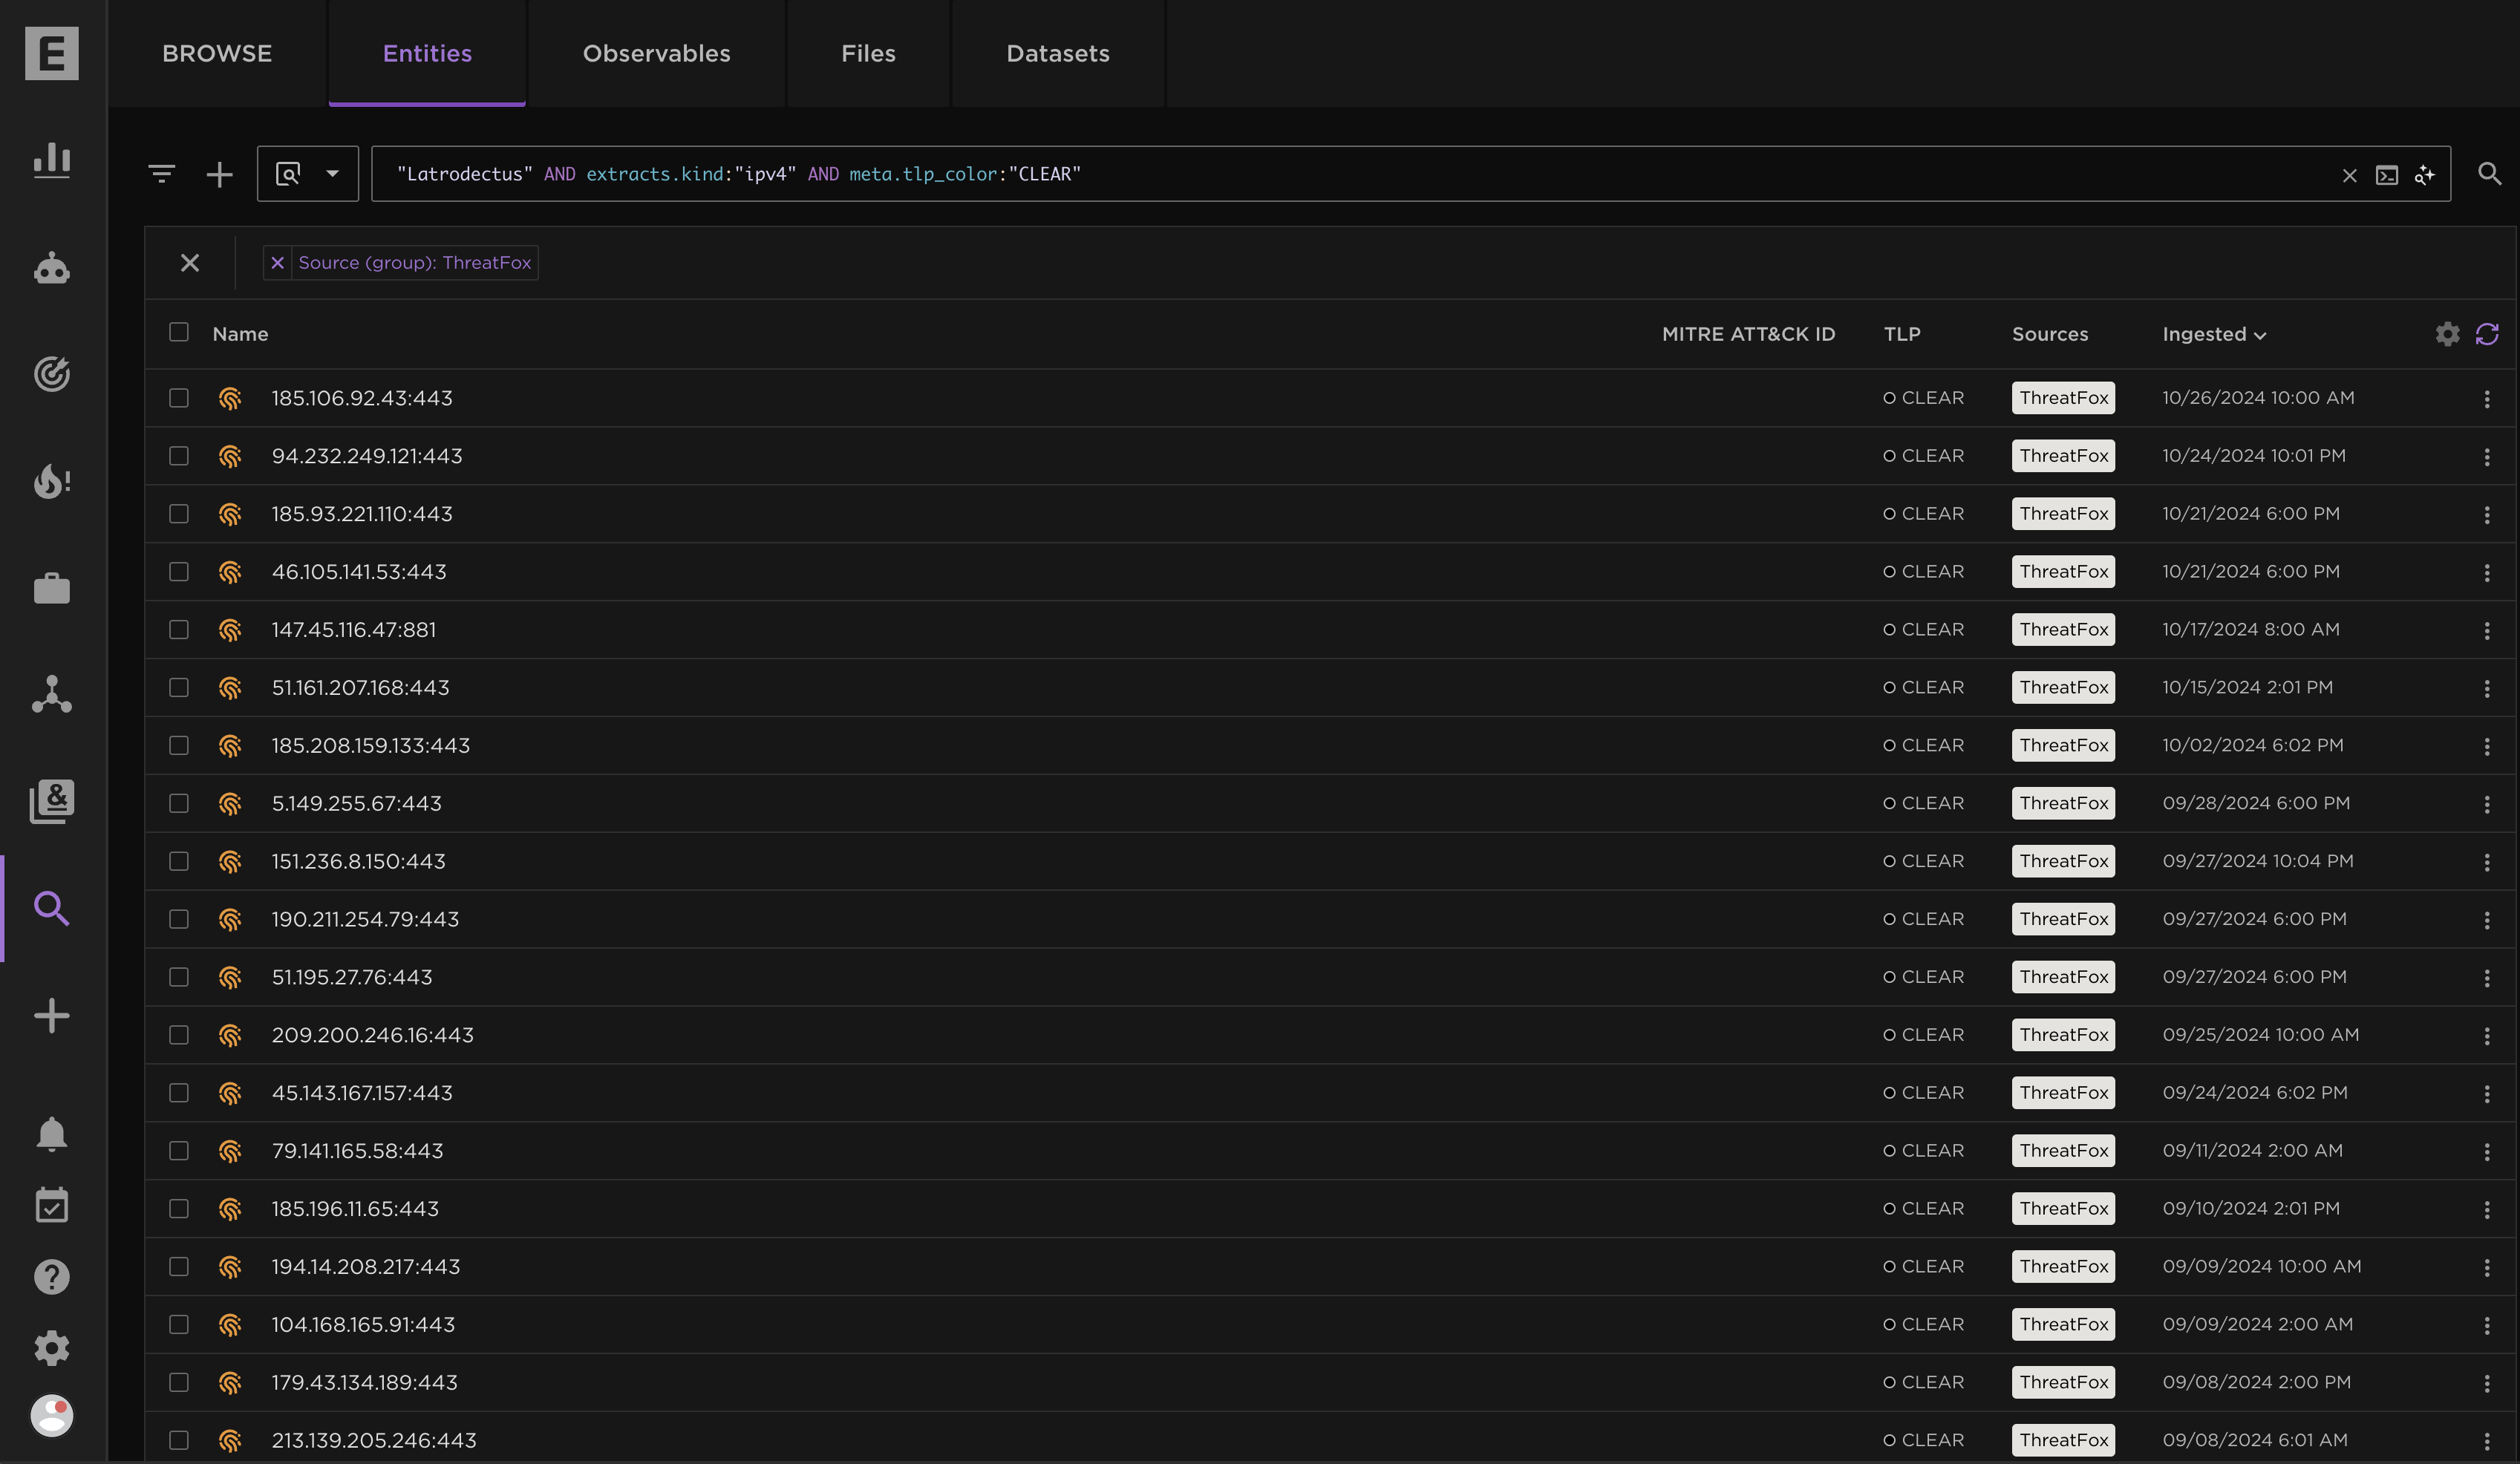Screen dimensions: 2520x1464
Task: Switch to the Datasets tab
Action: click(1057, 53)
